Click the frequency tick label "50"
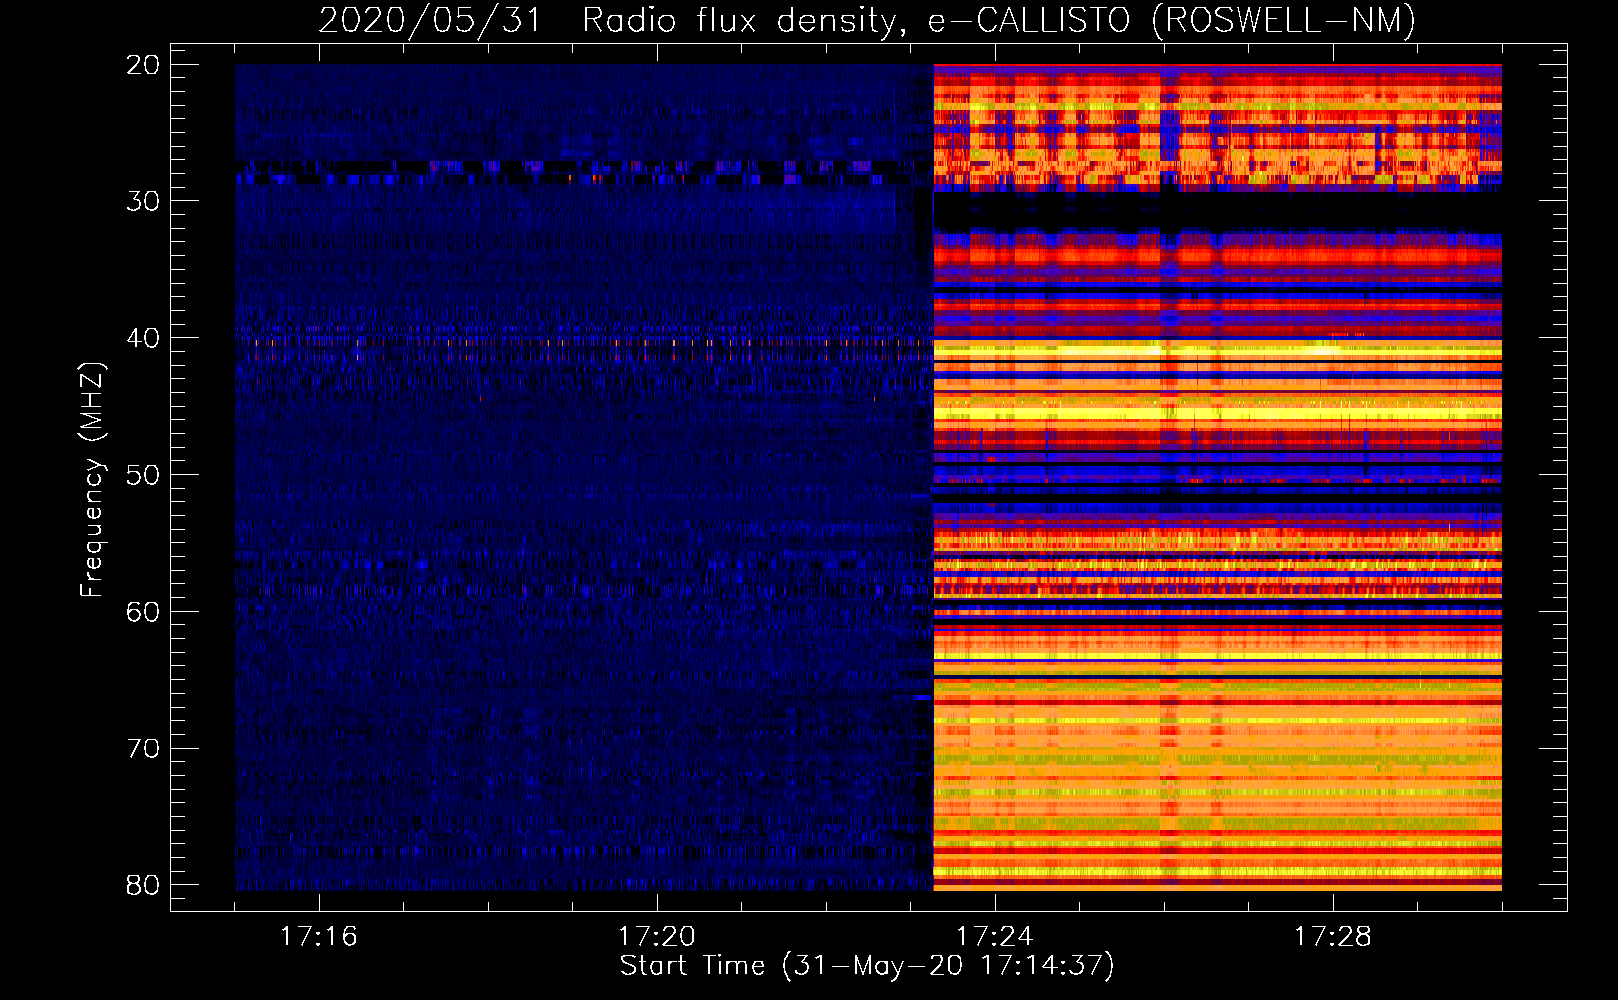The width and height of the screenshot is (1618, 1000). [x=143, y=475]
